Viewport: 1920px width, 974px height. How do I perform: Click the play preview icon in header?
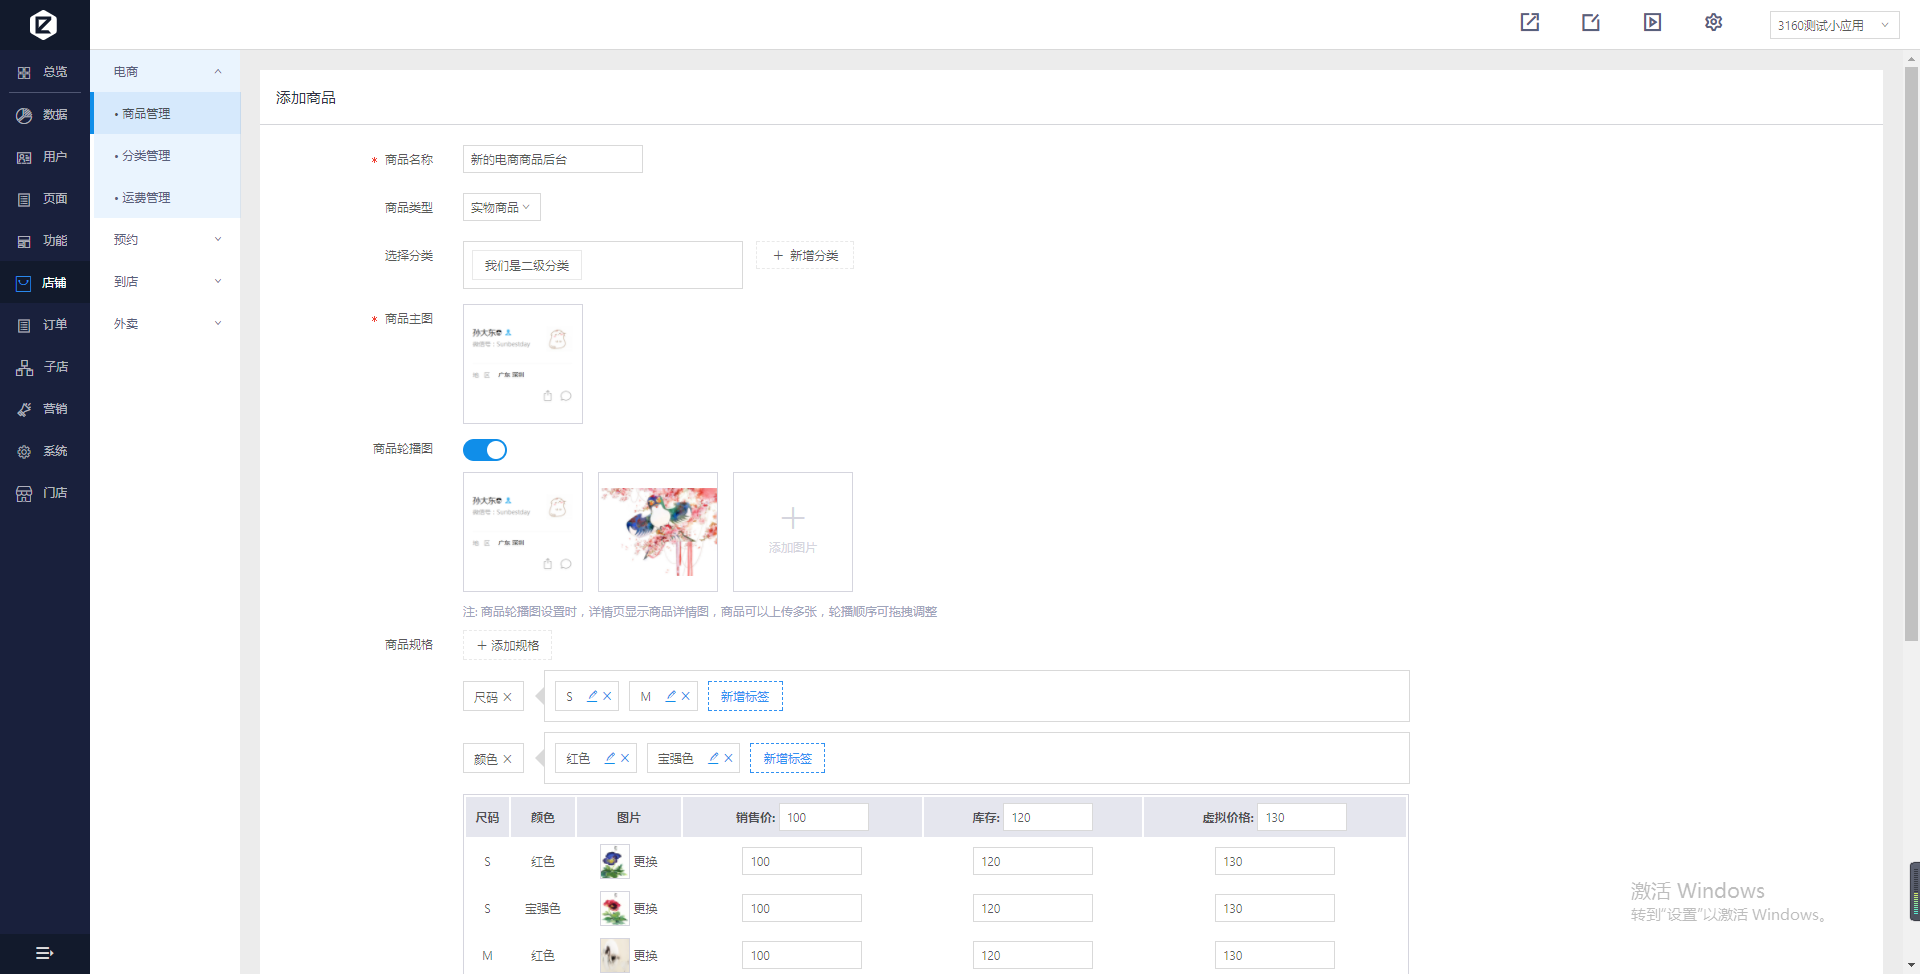(x=1652, y=23)
